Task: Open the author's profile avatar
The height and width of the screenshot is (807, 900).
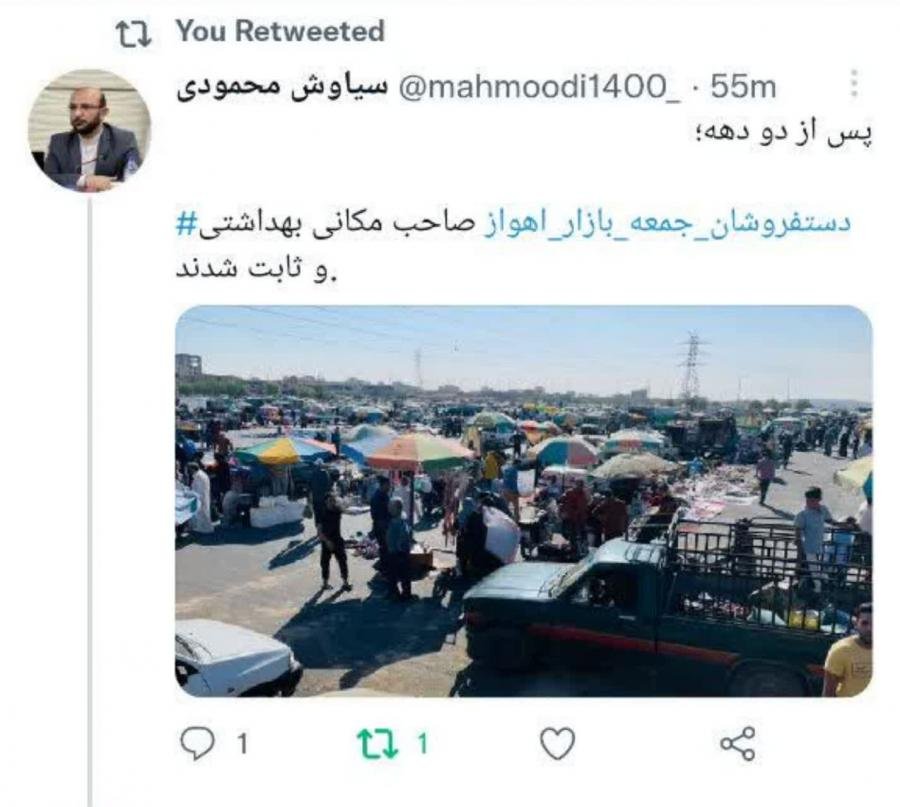Action: click(90, 130)
